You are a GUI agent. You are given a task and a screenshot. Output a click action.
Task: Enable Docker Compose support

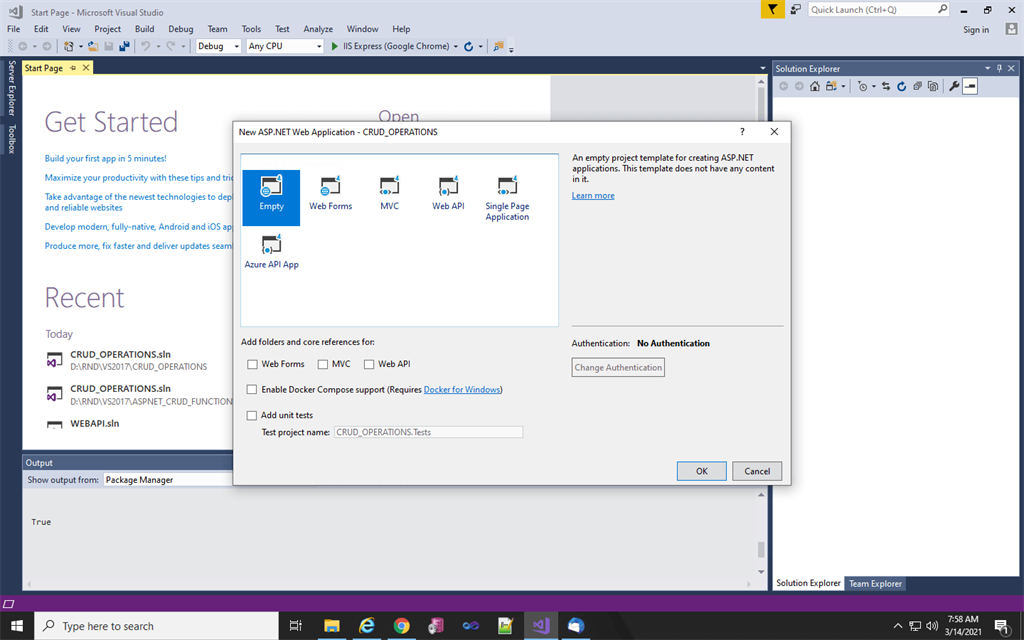click(251, 389)
